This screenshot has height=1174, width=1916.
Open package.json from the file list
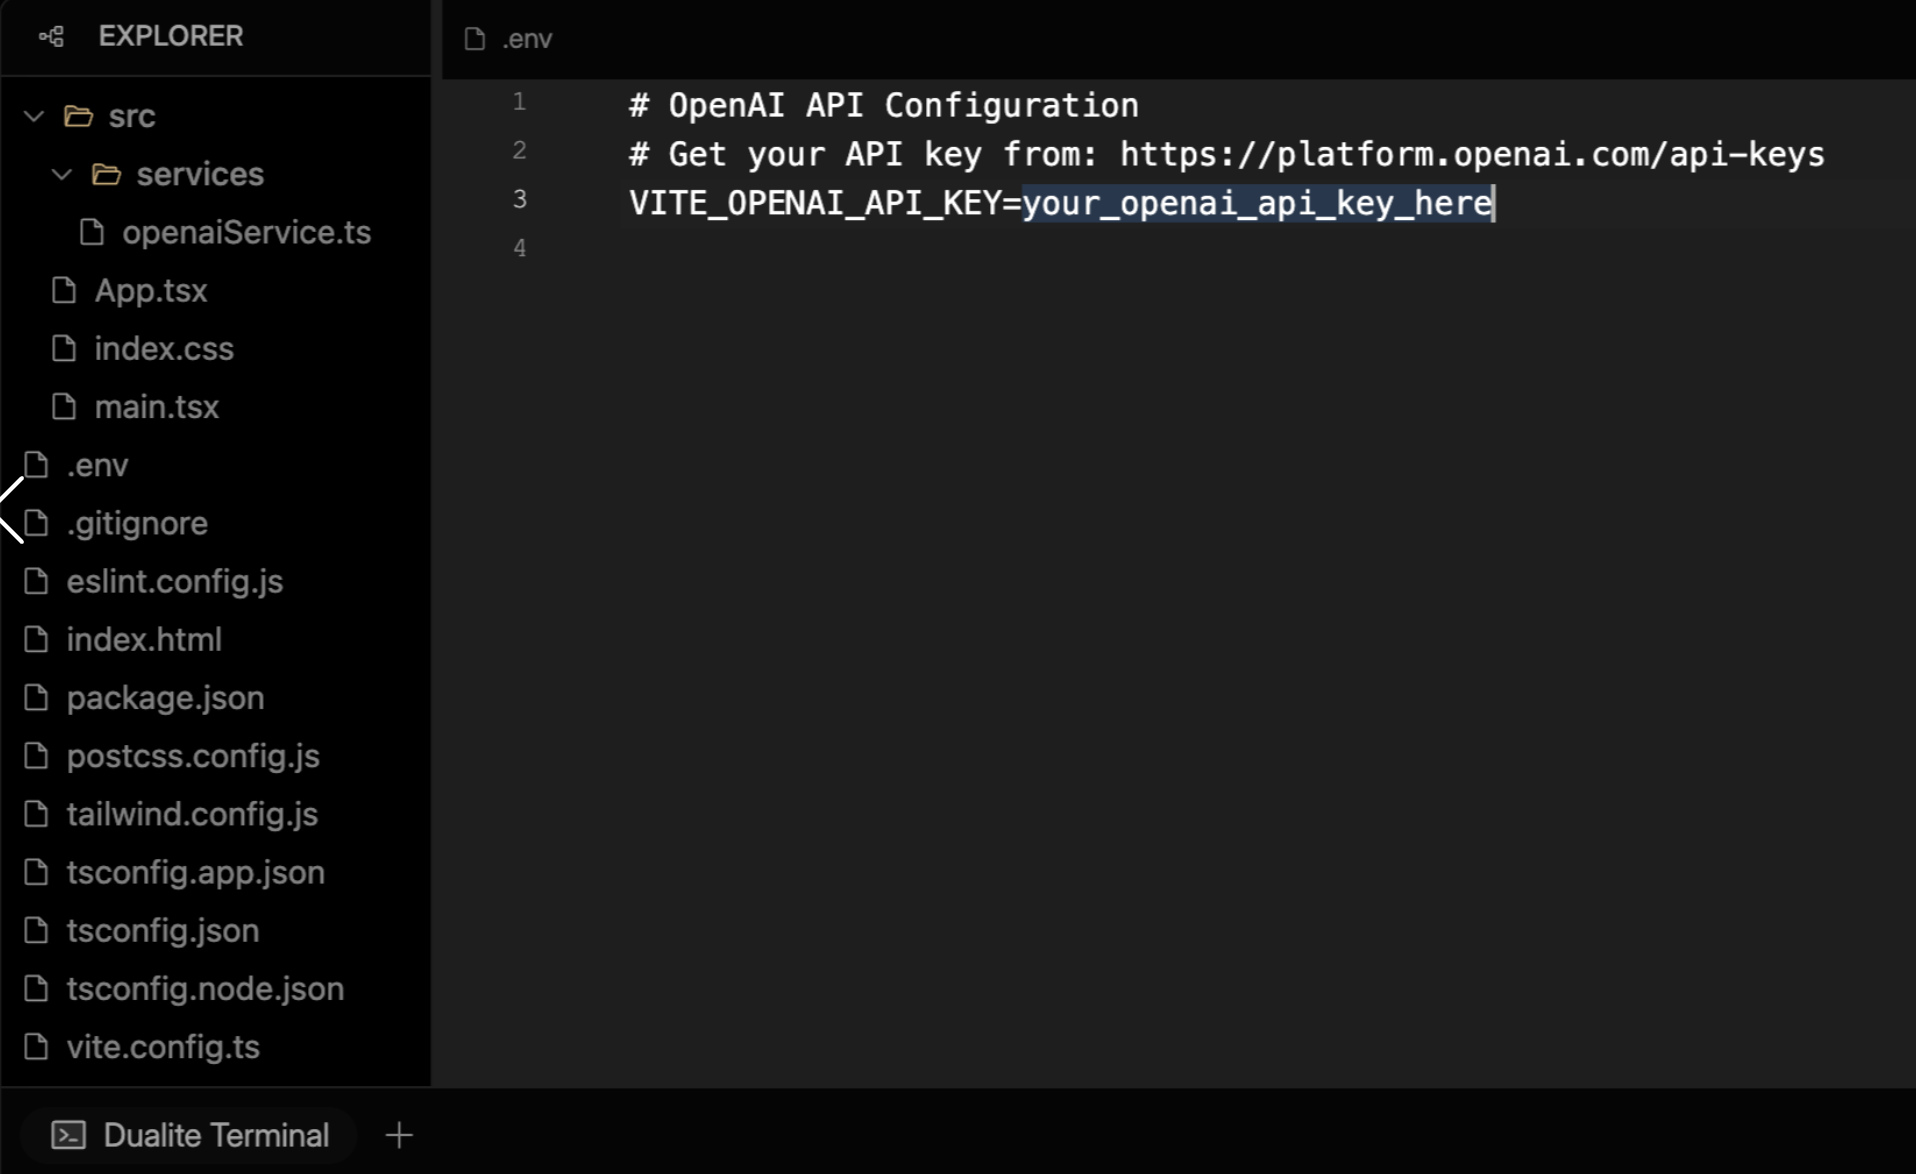pos(165,697)
